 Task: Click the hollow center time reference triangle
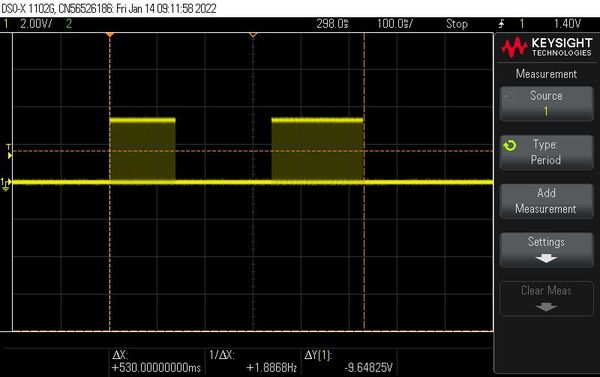click(x=253, y=35)
